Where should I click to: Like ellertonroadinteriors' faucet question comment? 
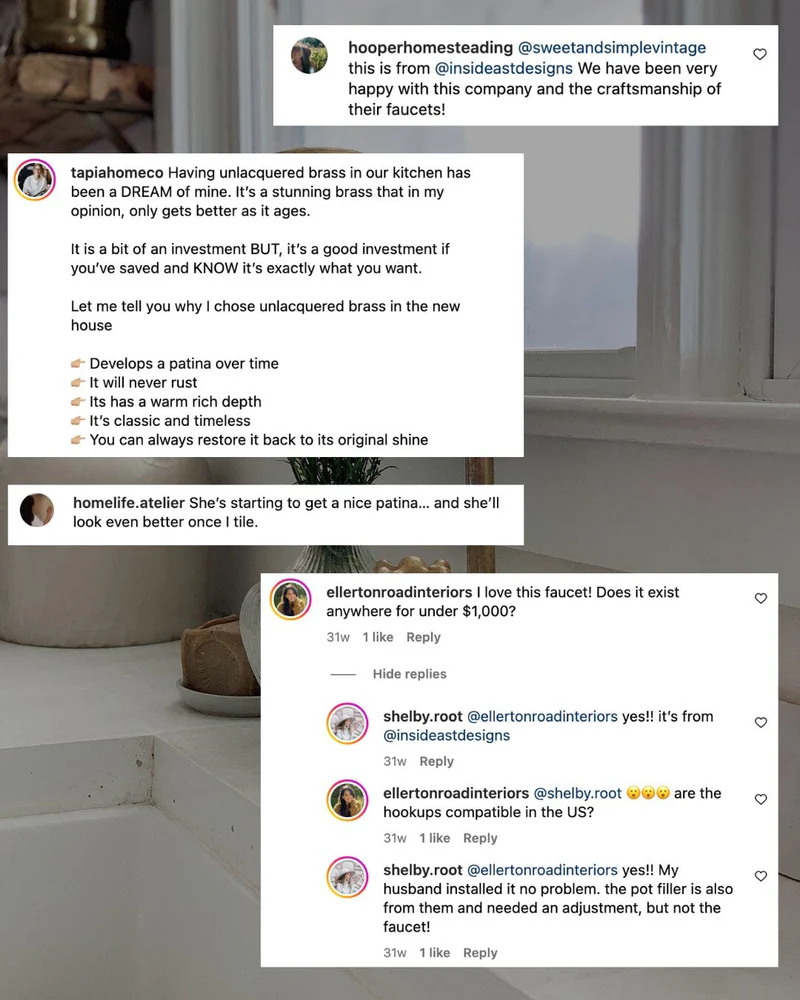tap(760, 598)
